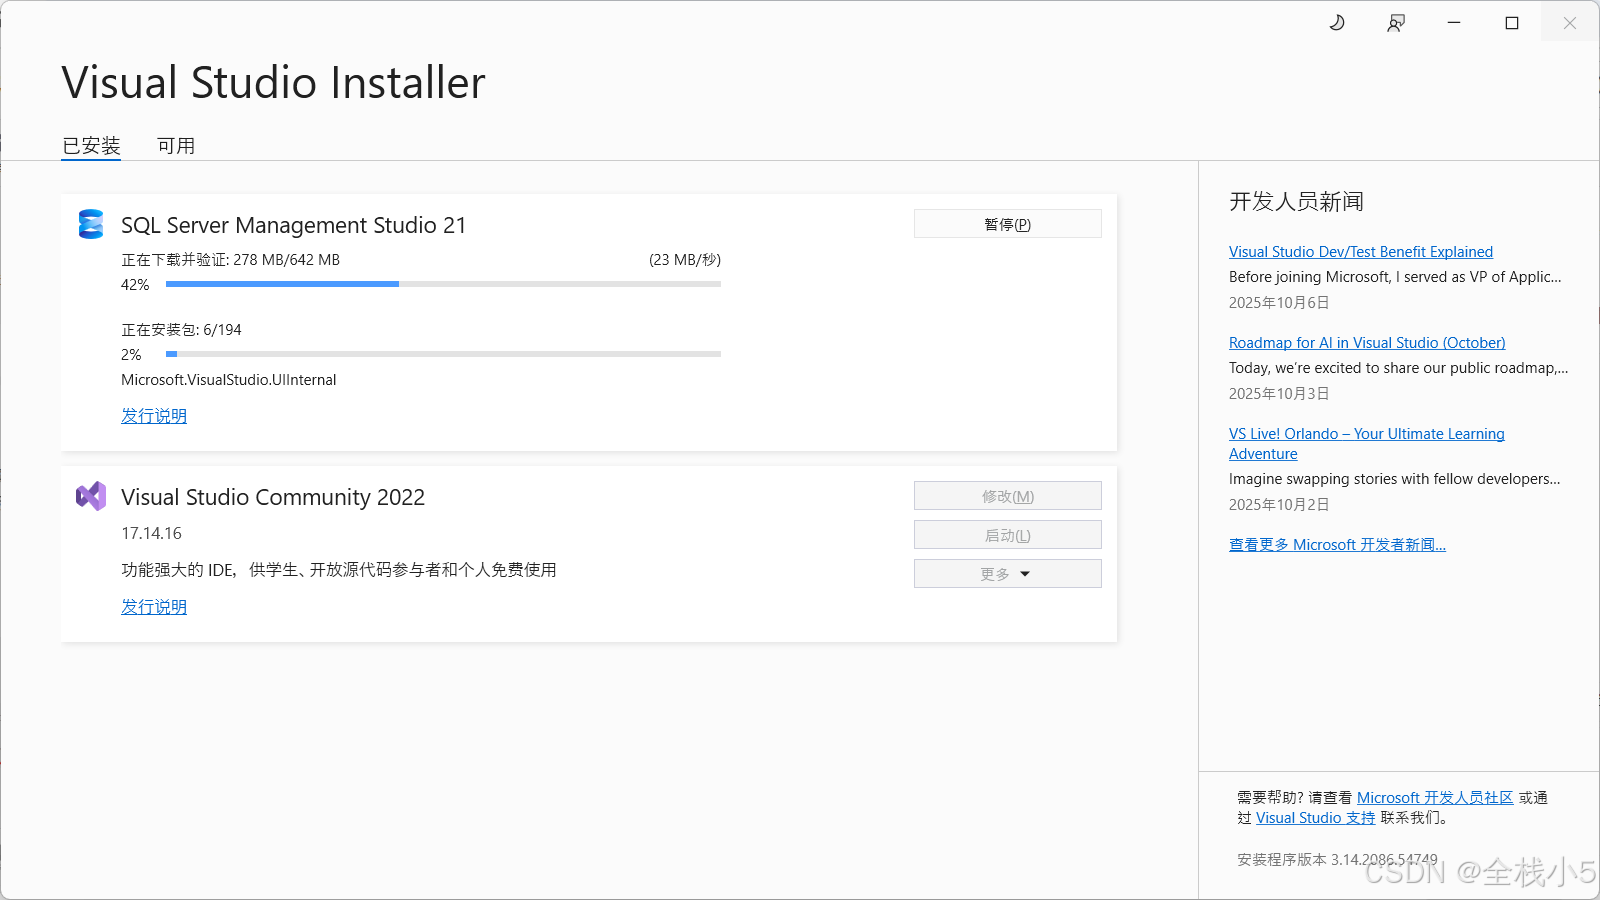Open Microsoft 开发人员社区 link
Image resolution: width=1600 pixels, height=900 pixels.
[1435, 798]
